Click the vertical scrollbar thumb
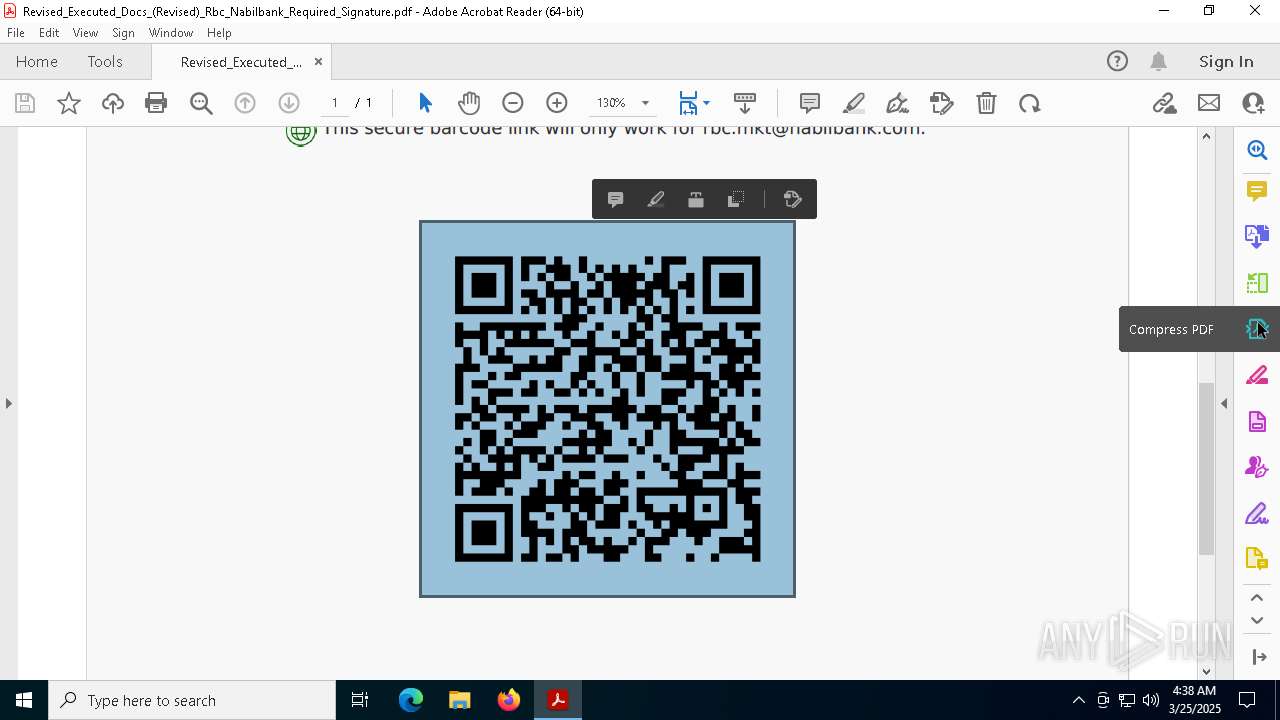 tap(1206, 468)
